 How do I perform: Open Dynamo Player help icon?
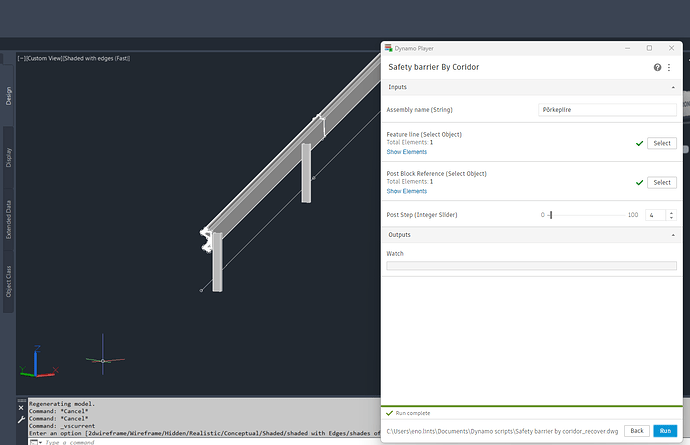click(657, 67)
